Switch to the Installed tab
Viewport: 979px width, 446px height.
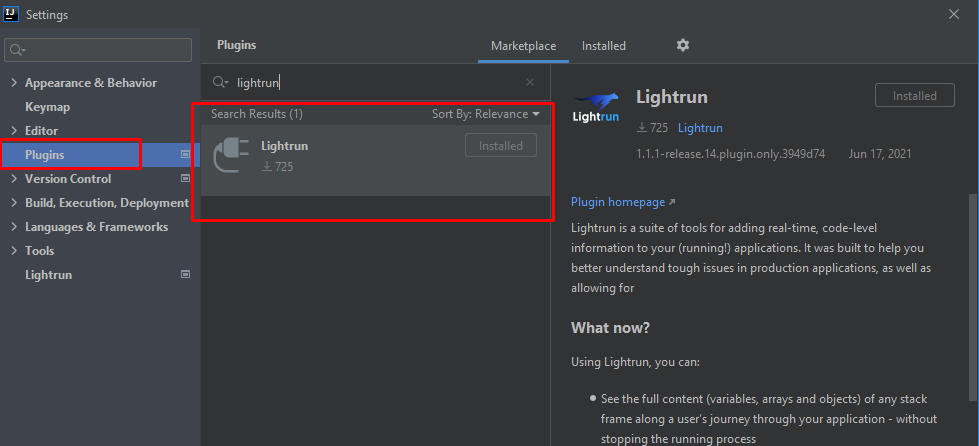point(604,46)
